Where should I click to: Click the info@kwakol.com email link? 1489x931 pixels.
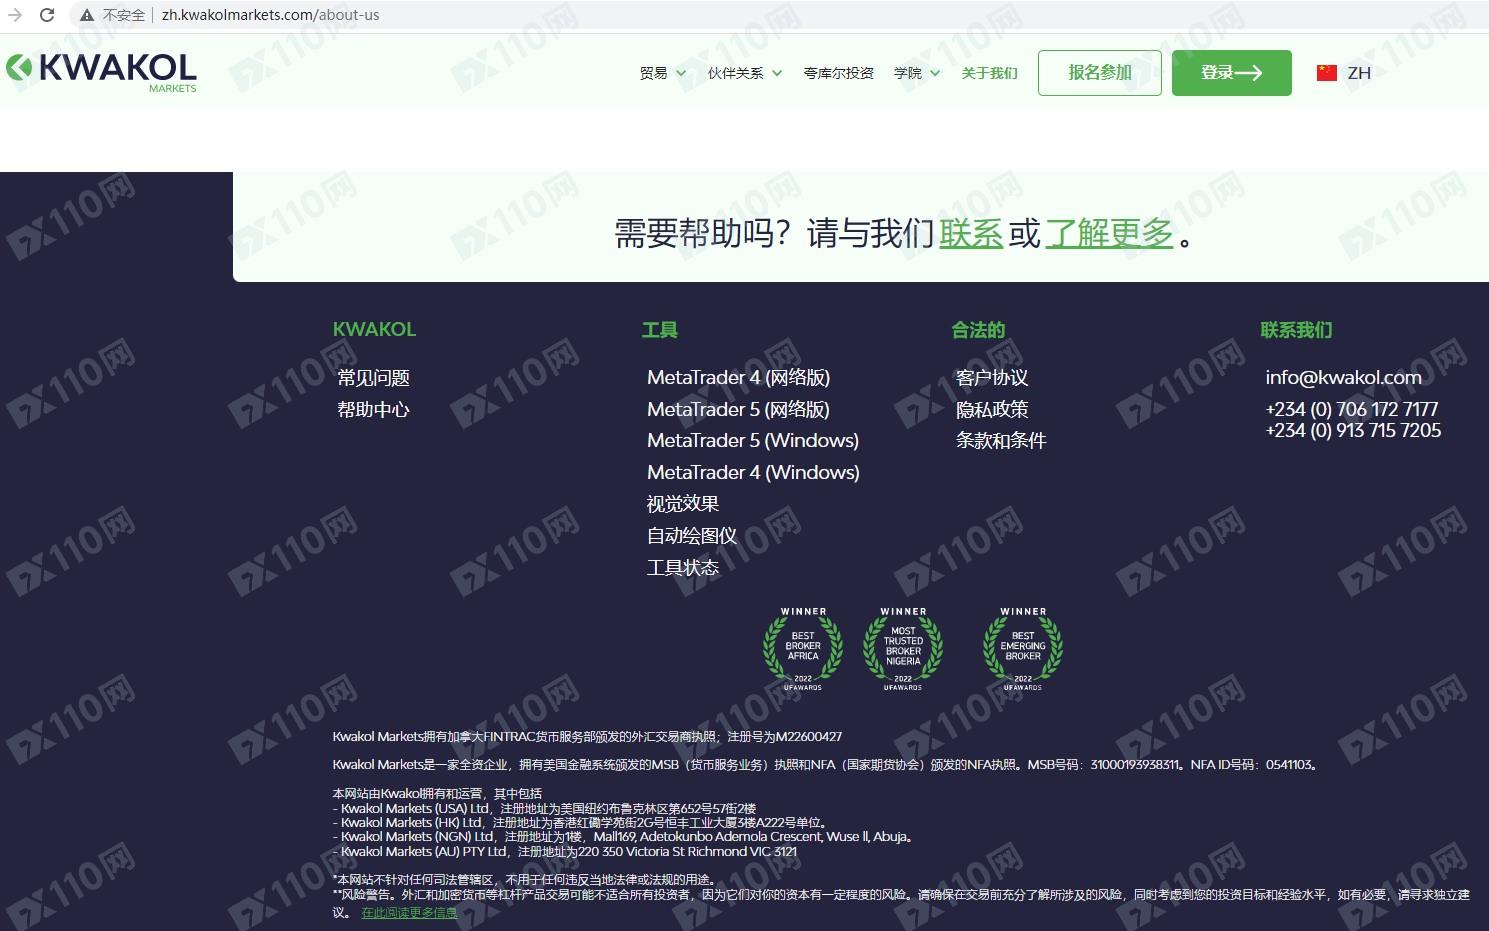[1343, 378]
